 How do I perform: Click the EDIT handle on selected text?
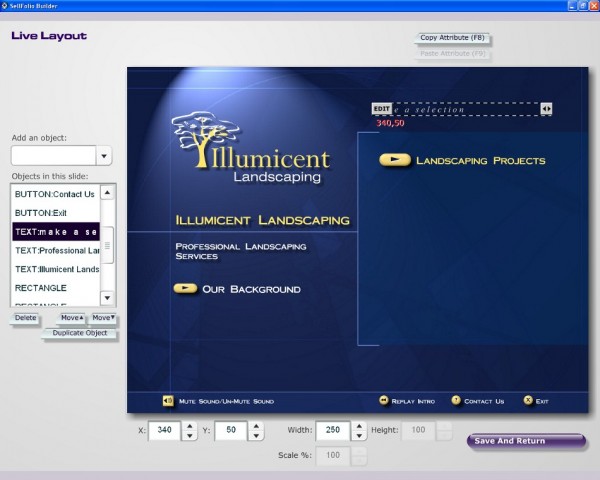click(381, 109)
